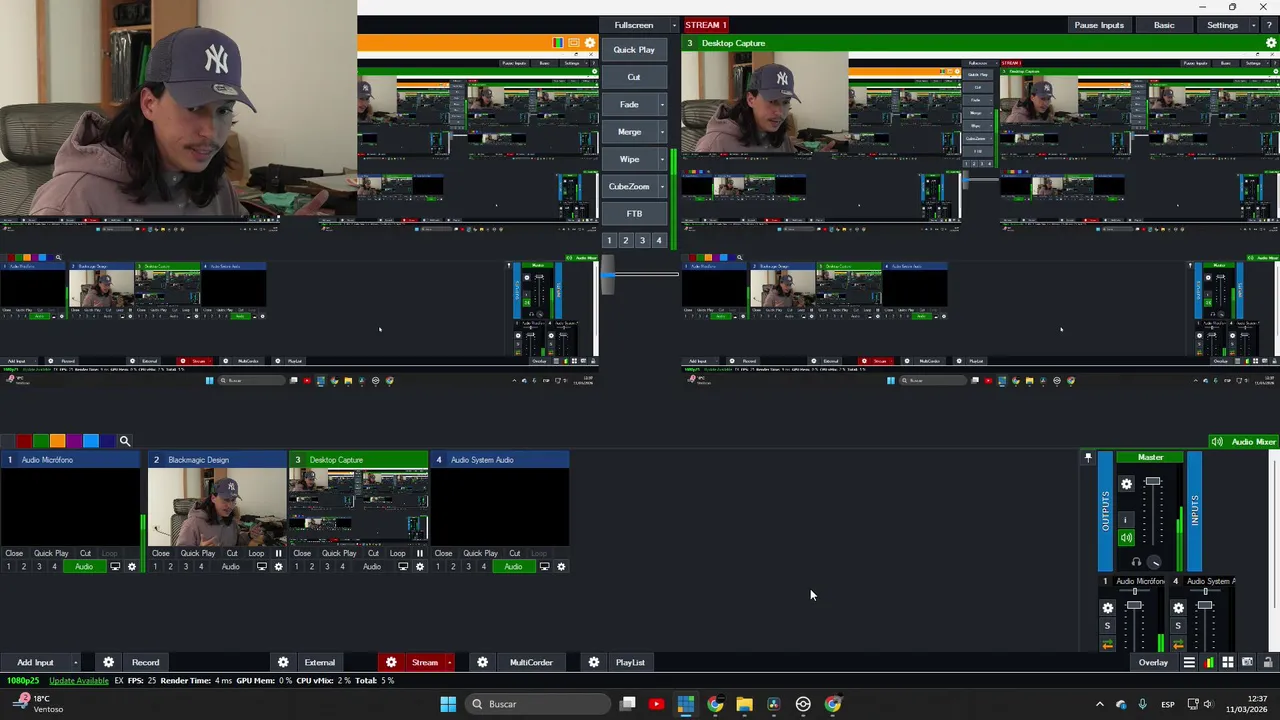
Task: Select overlay 1 in transition panel
Action: [x=609, y=240]
